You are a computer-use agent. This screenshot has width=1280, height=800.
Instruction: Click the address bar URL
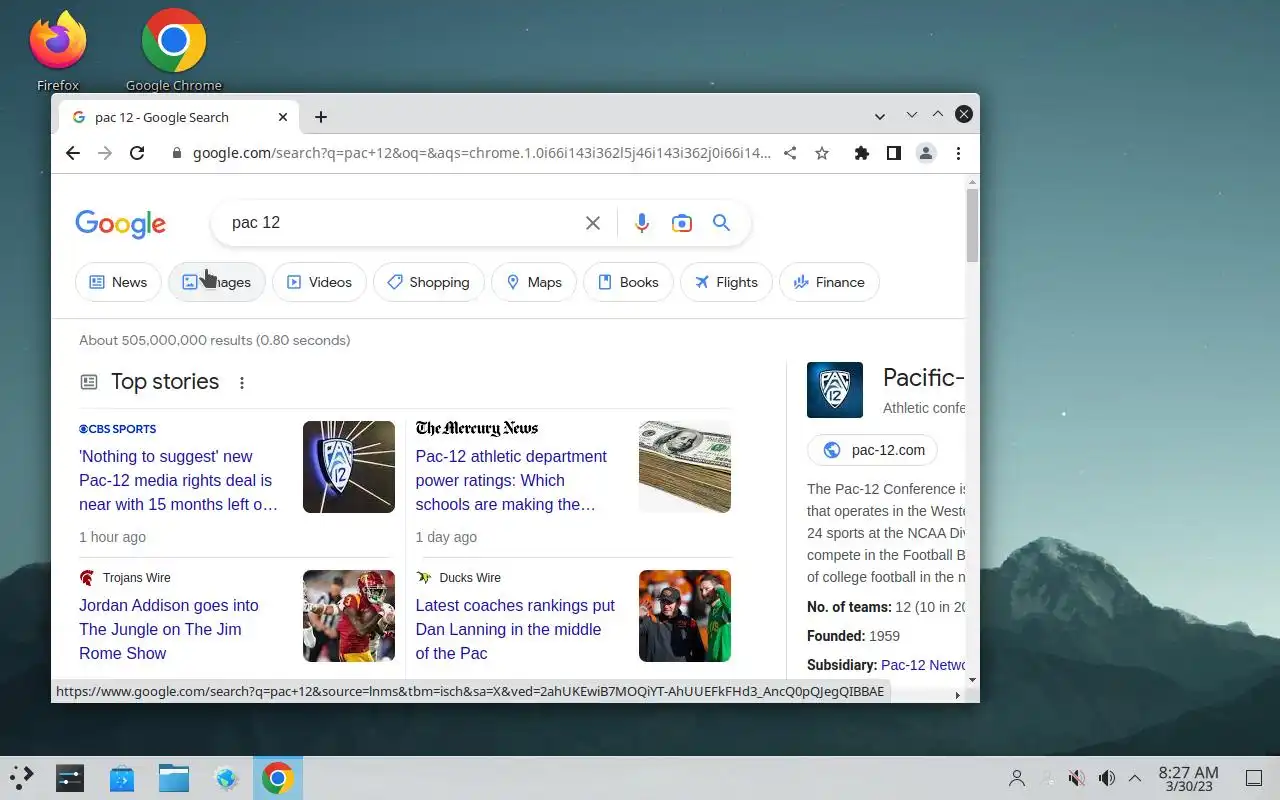pyautogui.click(x=482, y=153)
